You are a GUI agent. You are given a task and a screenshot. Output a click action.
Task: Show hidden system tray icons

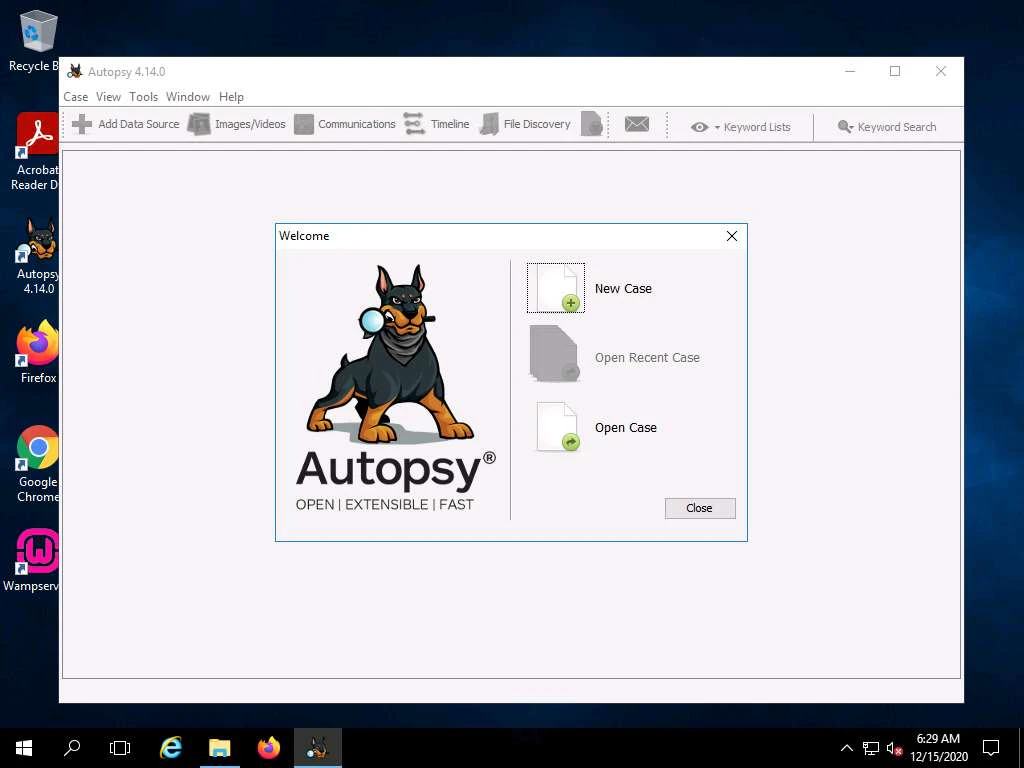point(846,748)
